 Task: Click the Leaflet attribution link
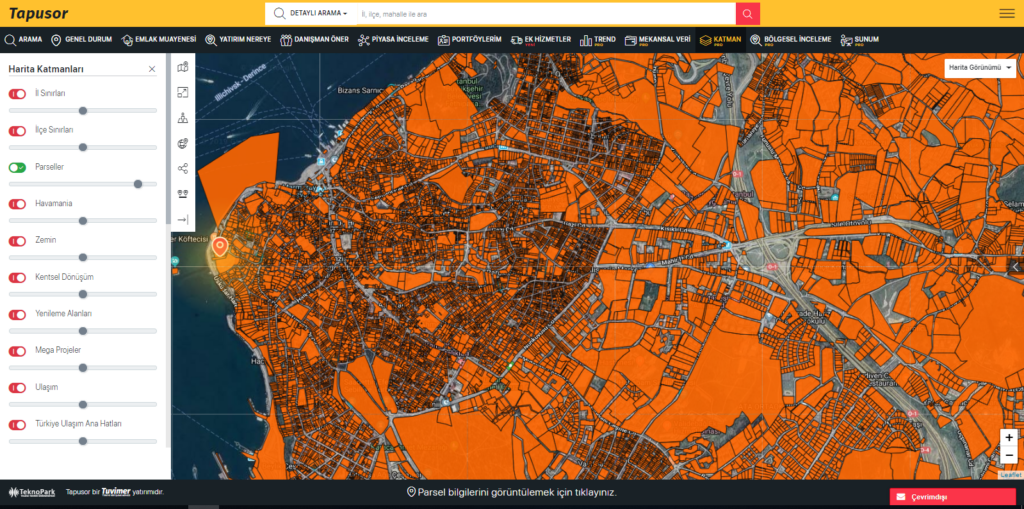tap(1011, 475)
